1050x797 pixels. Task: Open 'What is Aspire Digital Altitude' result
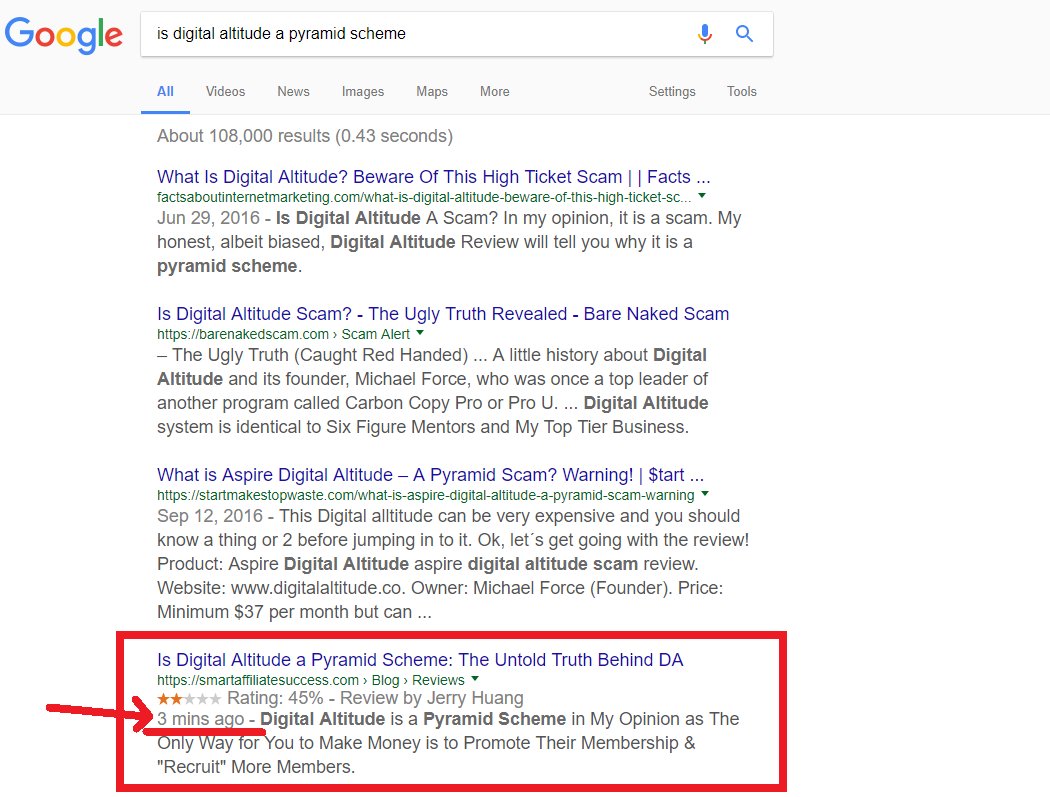[430, 475]
